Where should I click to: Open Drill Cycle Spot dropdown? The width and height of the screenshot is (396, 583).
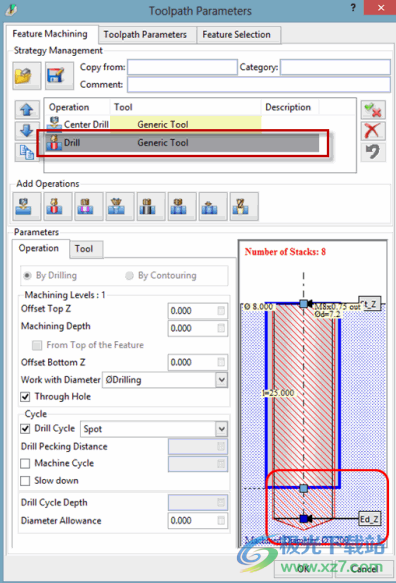click(222, 429)
